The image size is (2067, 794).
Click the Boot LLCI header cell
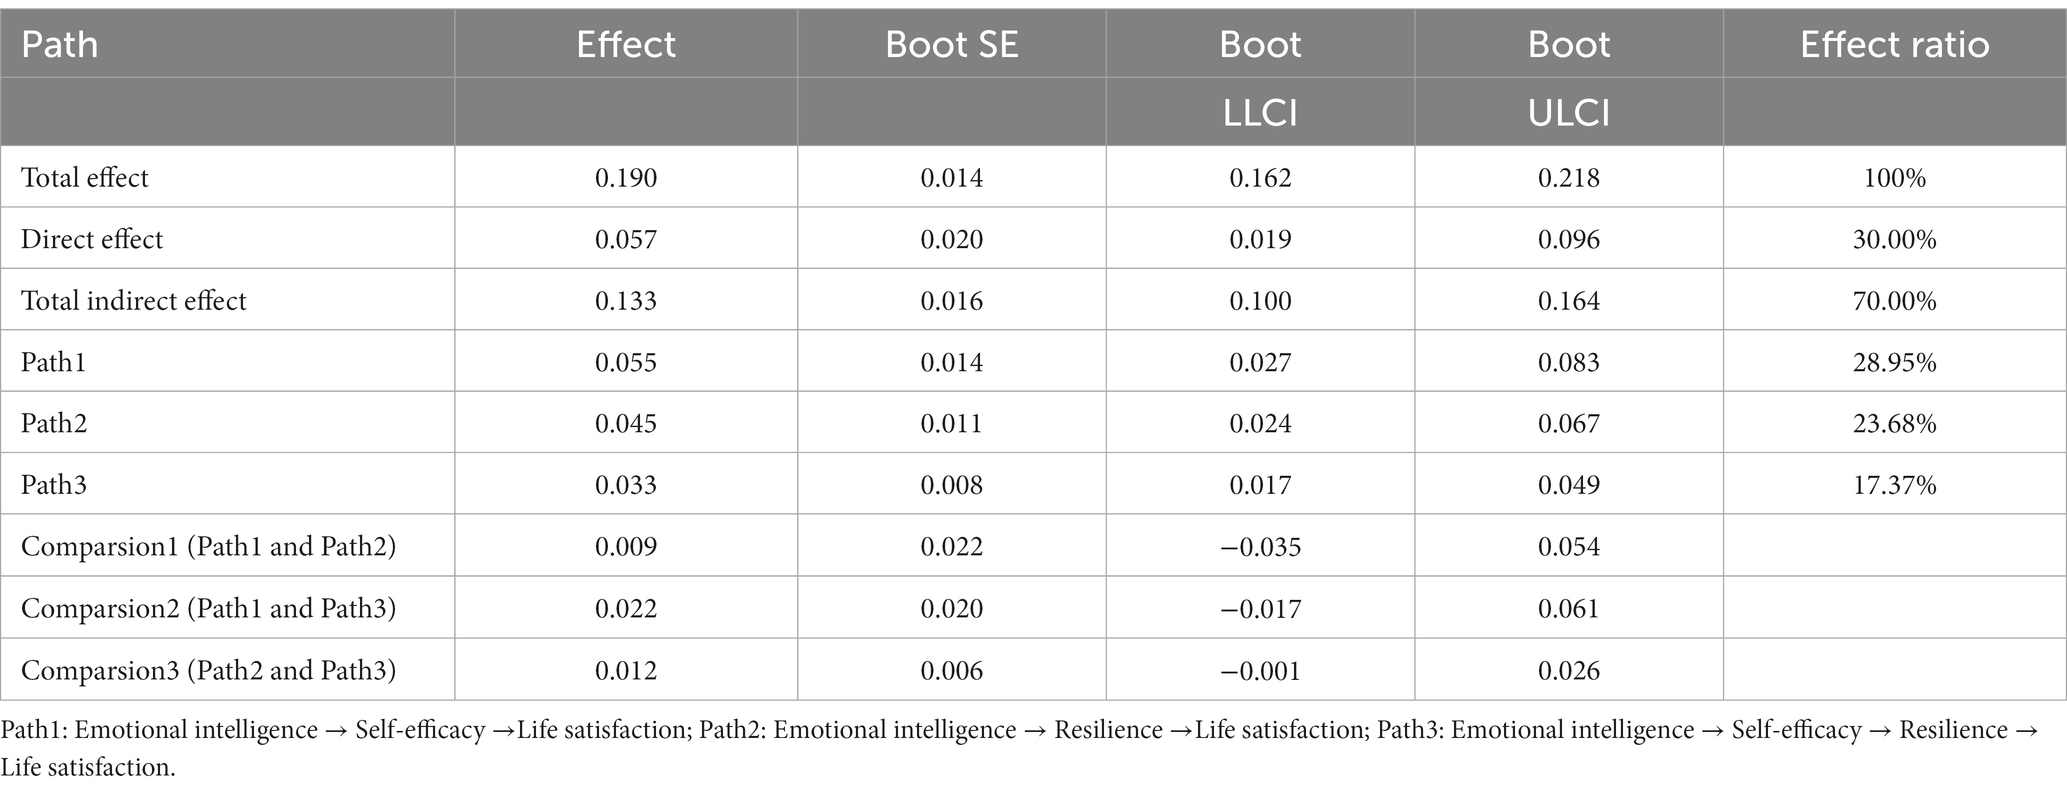click(x=1260, y=78)
